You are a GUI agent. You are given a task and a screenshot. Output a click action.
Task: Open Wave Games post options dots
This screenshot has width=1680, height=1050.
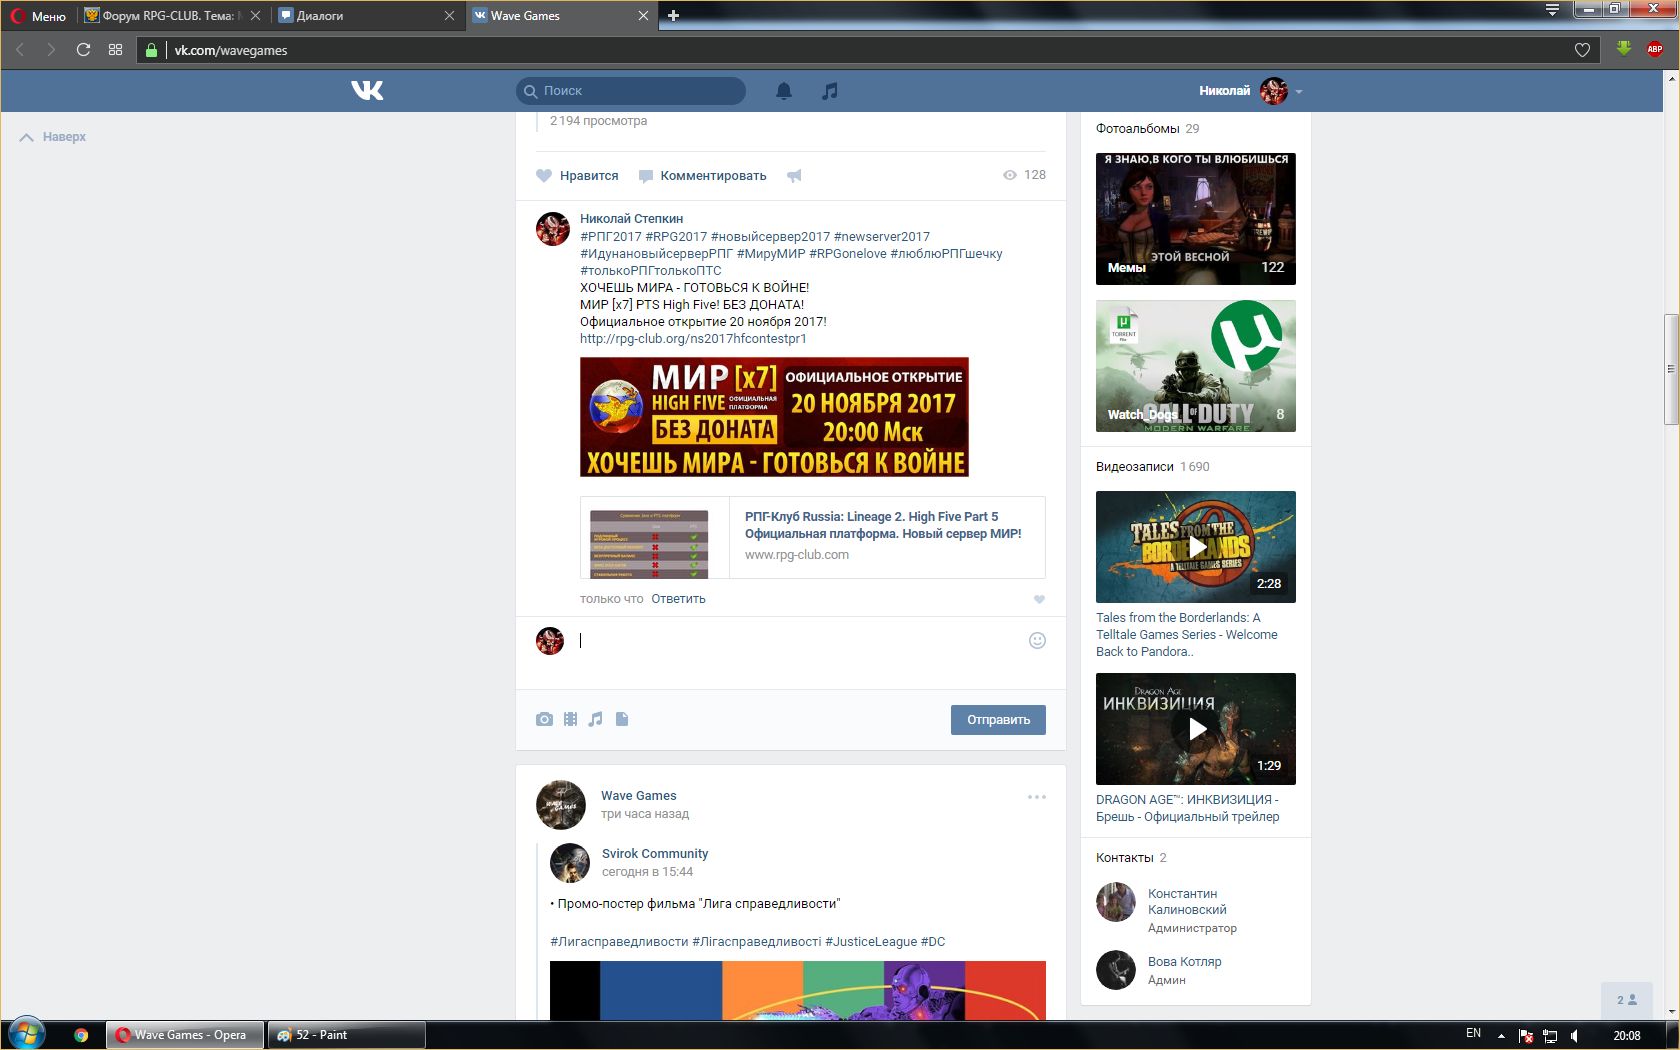[1037, 797]
